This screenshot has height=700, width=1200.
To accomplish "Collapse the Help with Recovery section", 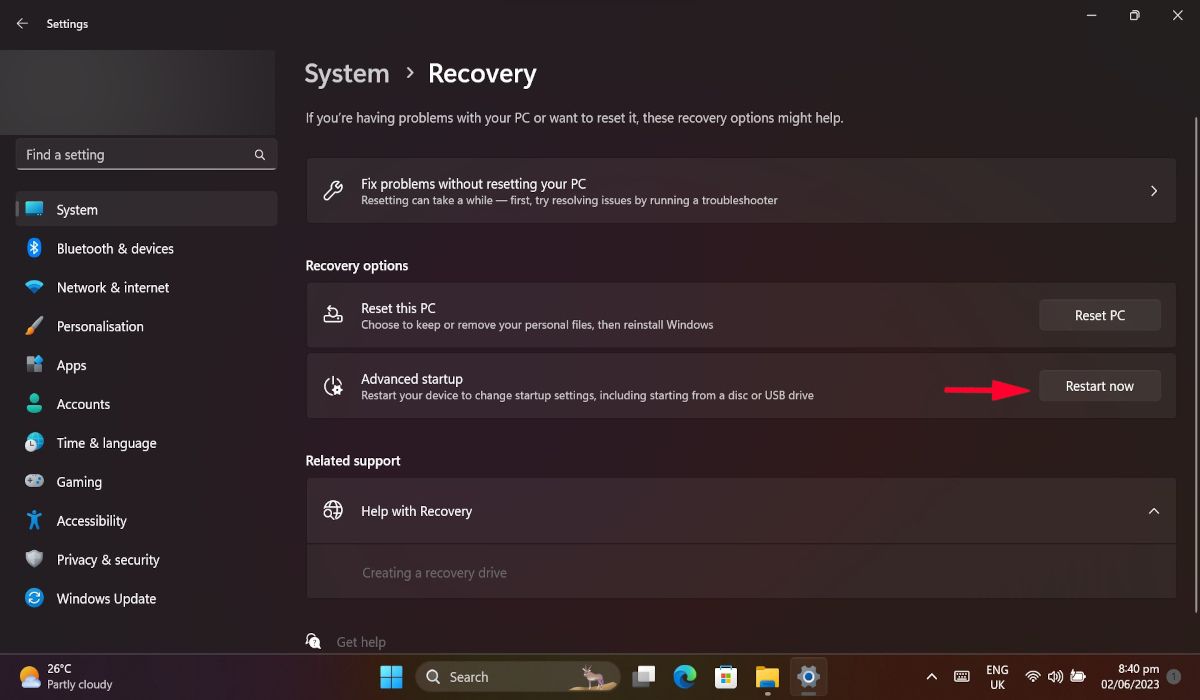I will click(x=1152, y=511).
